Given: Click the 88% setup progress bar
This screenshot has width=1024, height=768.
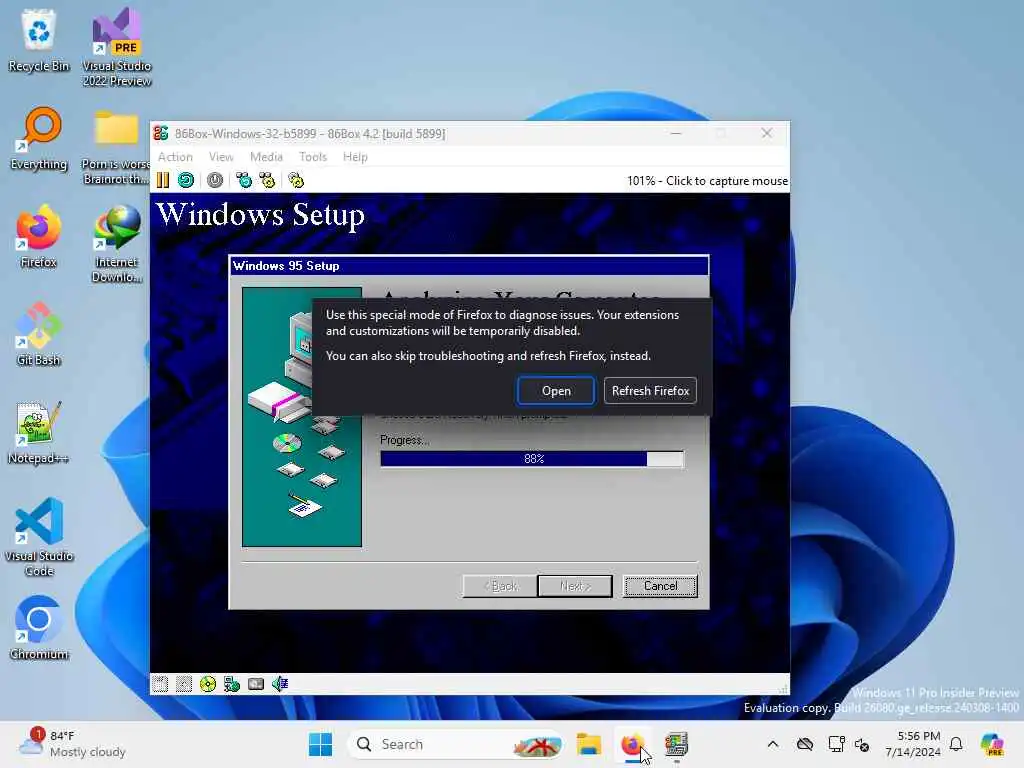Looking at the screenshot, I should tap(532, 459).
